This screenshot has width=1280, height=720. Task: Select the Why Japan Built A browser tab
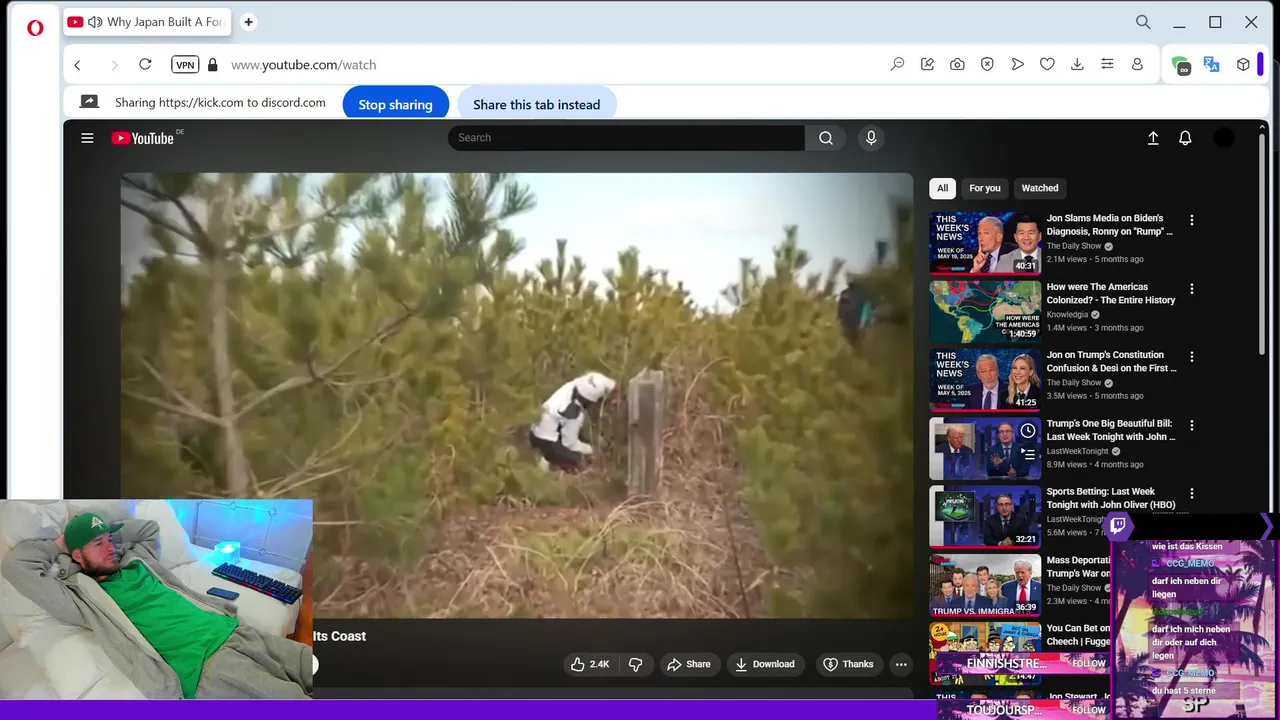point(147,22)
